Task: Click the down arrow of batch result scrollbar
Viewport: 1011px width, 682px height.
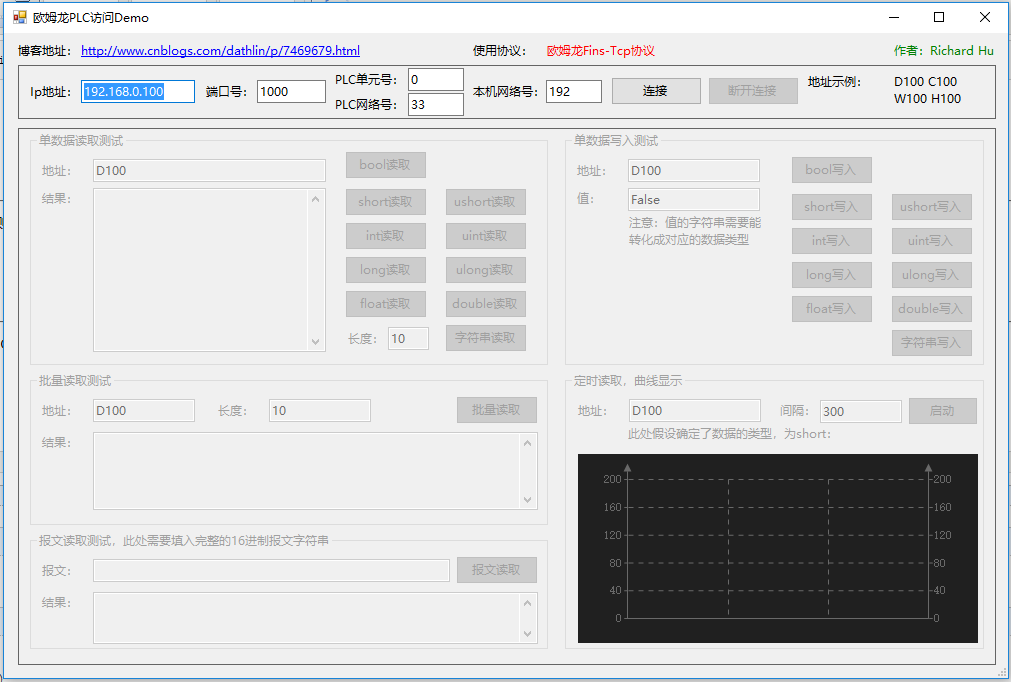Action: 527,500
